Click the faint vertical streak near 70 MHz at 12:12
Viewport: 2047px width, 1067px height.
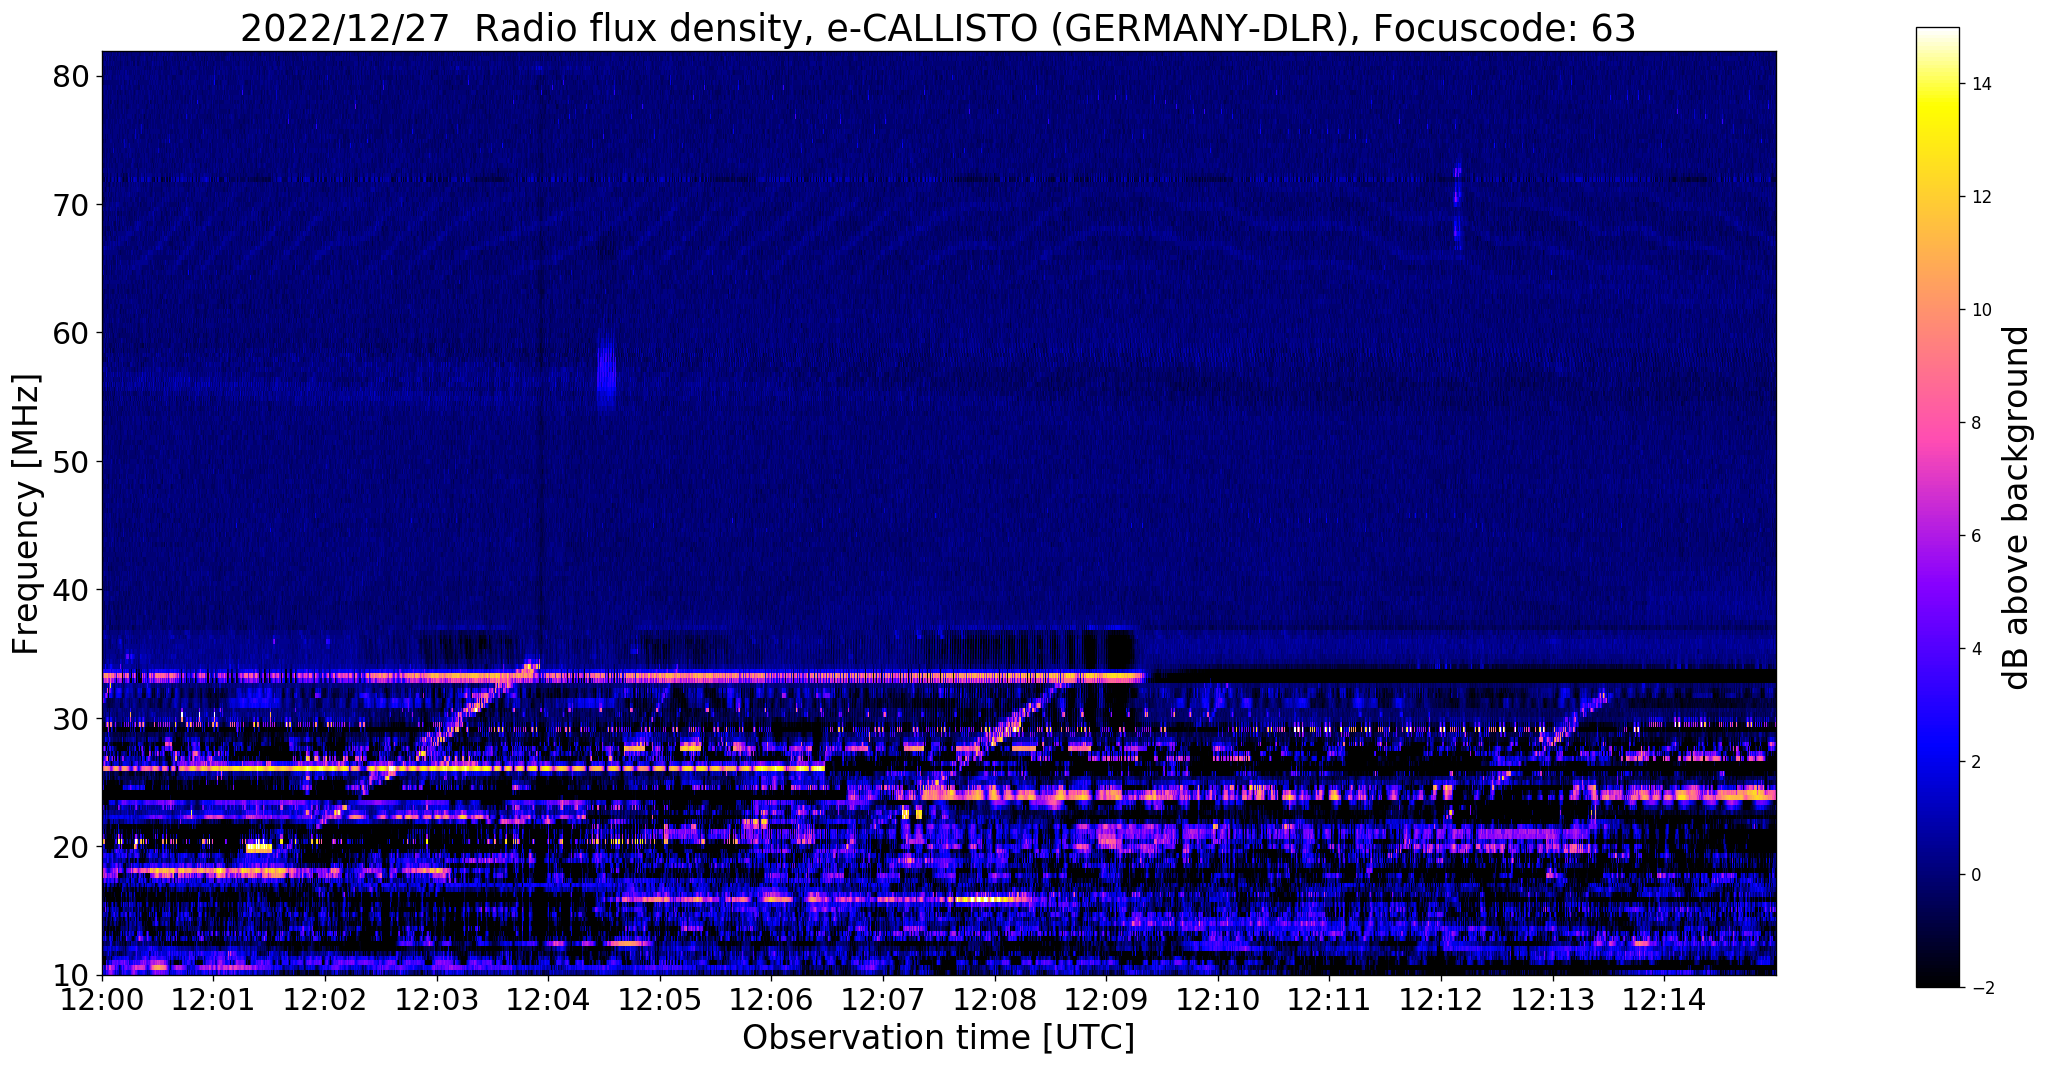(x=1457, y=205)
